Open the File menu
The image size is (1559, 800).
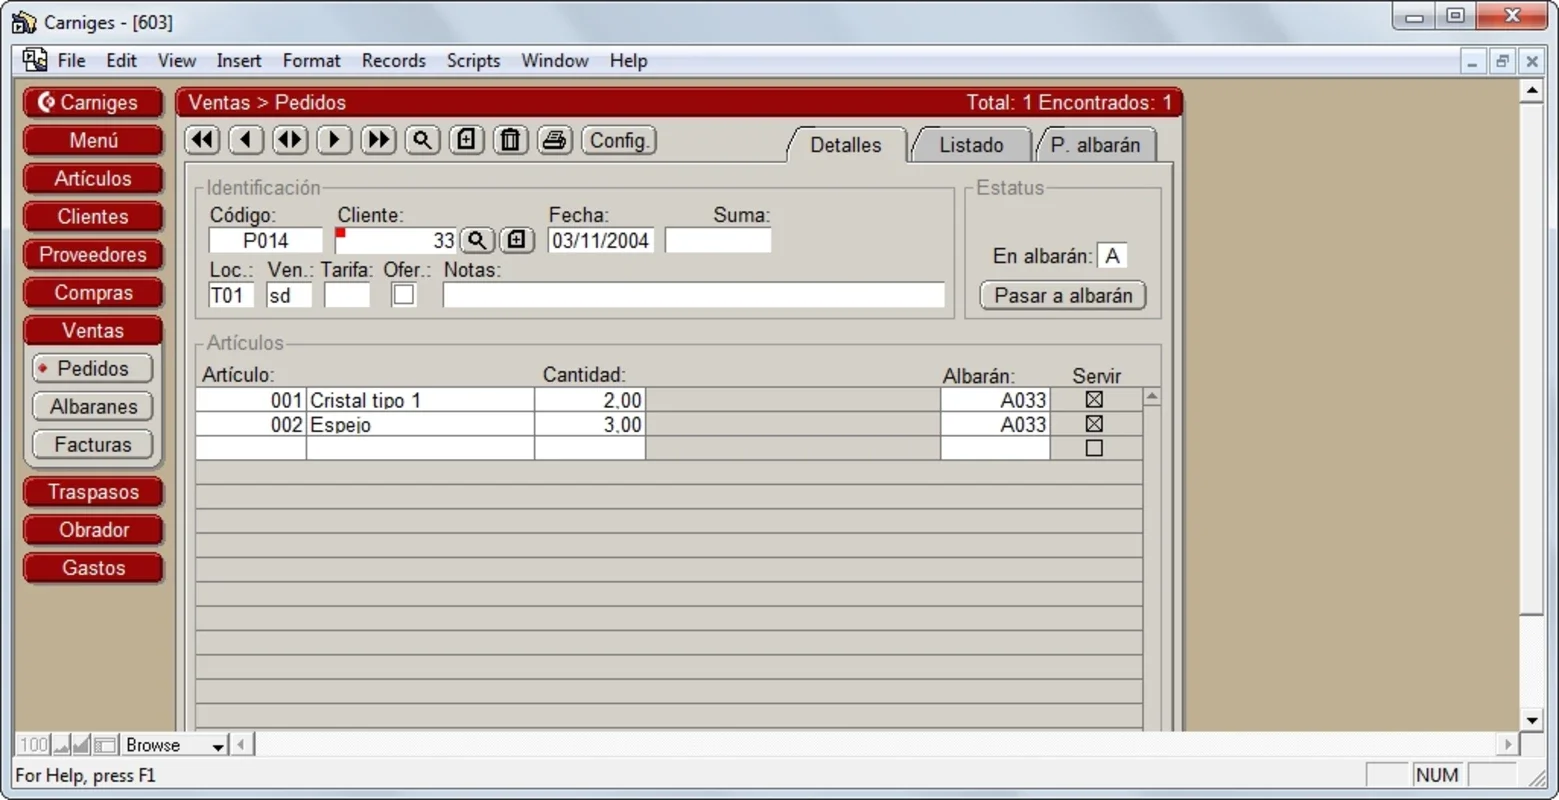(72, 61)
